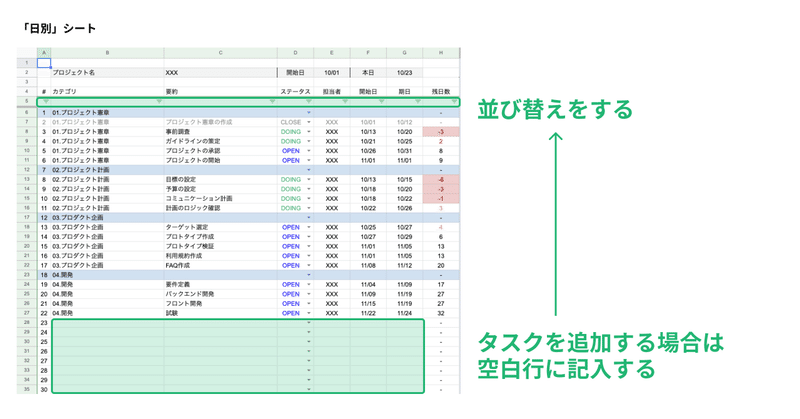
Task: Click the 担当者 column heading cell
Action: 332,91
